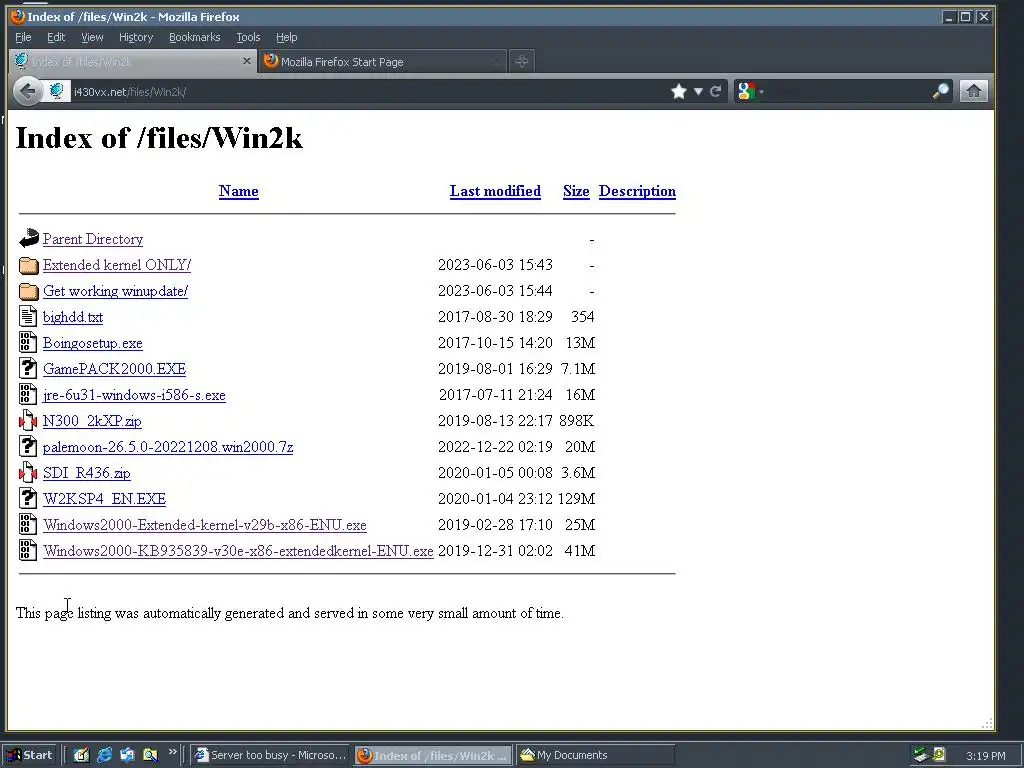Click the compressed icon beside N300_2kXP.zip
Image resolution: width=1024 pixels, height=768 pixels.
pyautogui.click(x=28, y=421)
